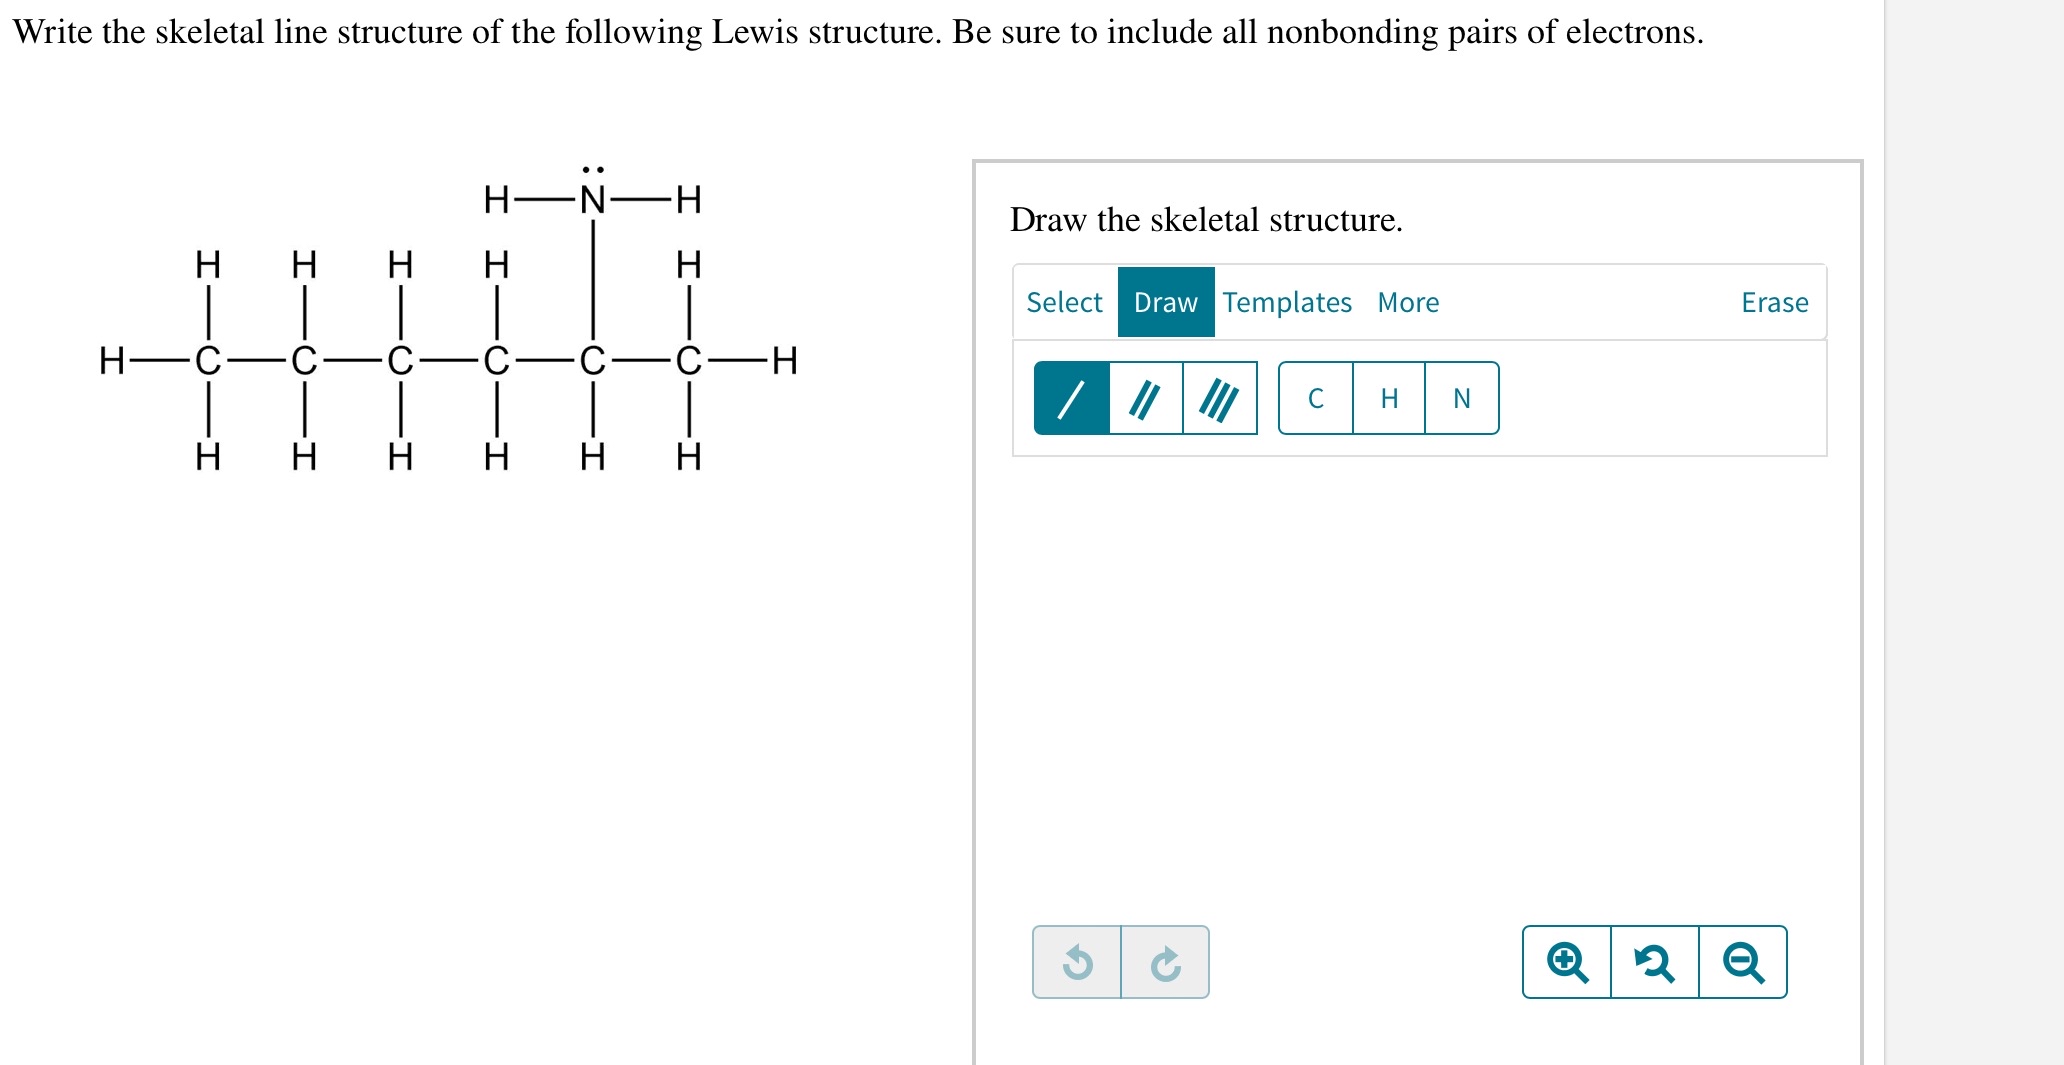Viewport: 2064px width, 1065px height.
Task: Select the double bond tool
Action: point(1144,398)
